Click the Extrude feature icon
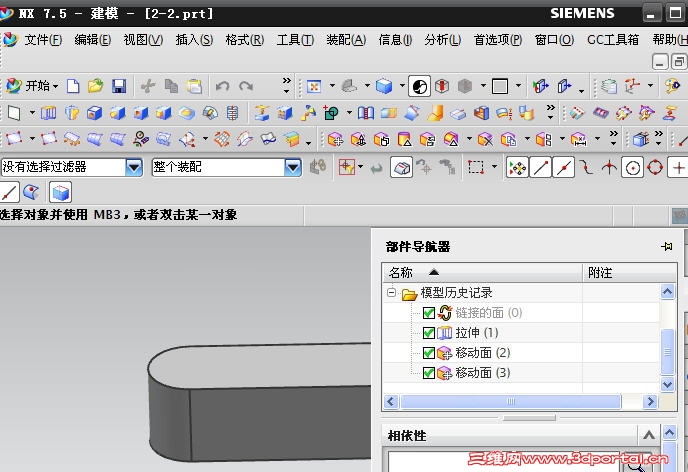688x472 pixels. (49, 113)
